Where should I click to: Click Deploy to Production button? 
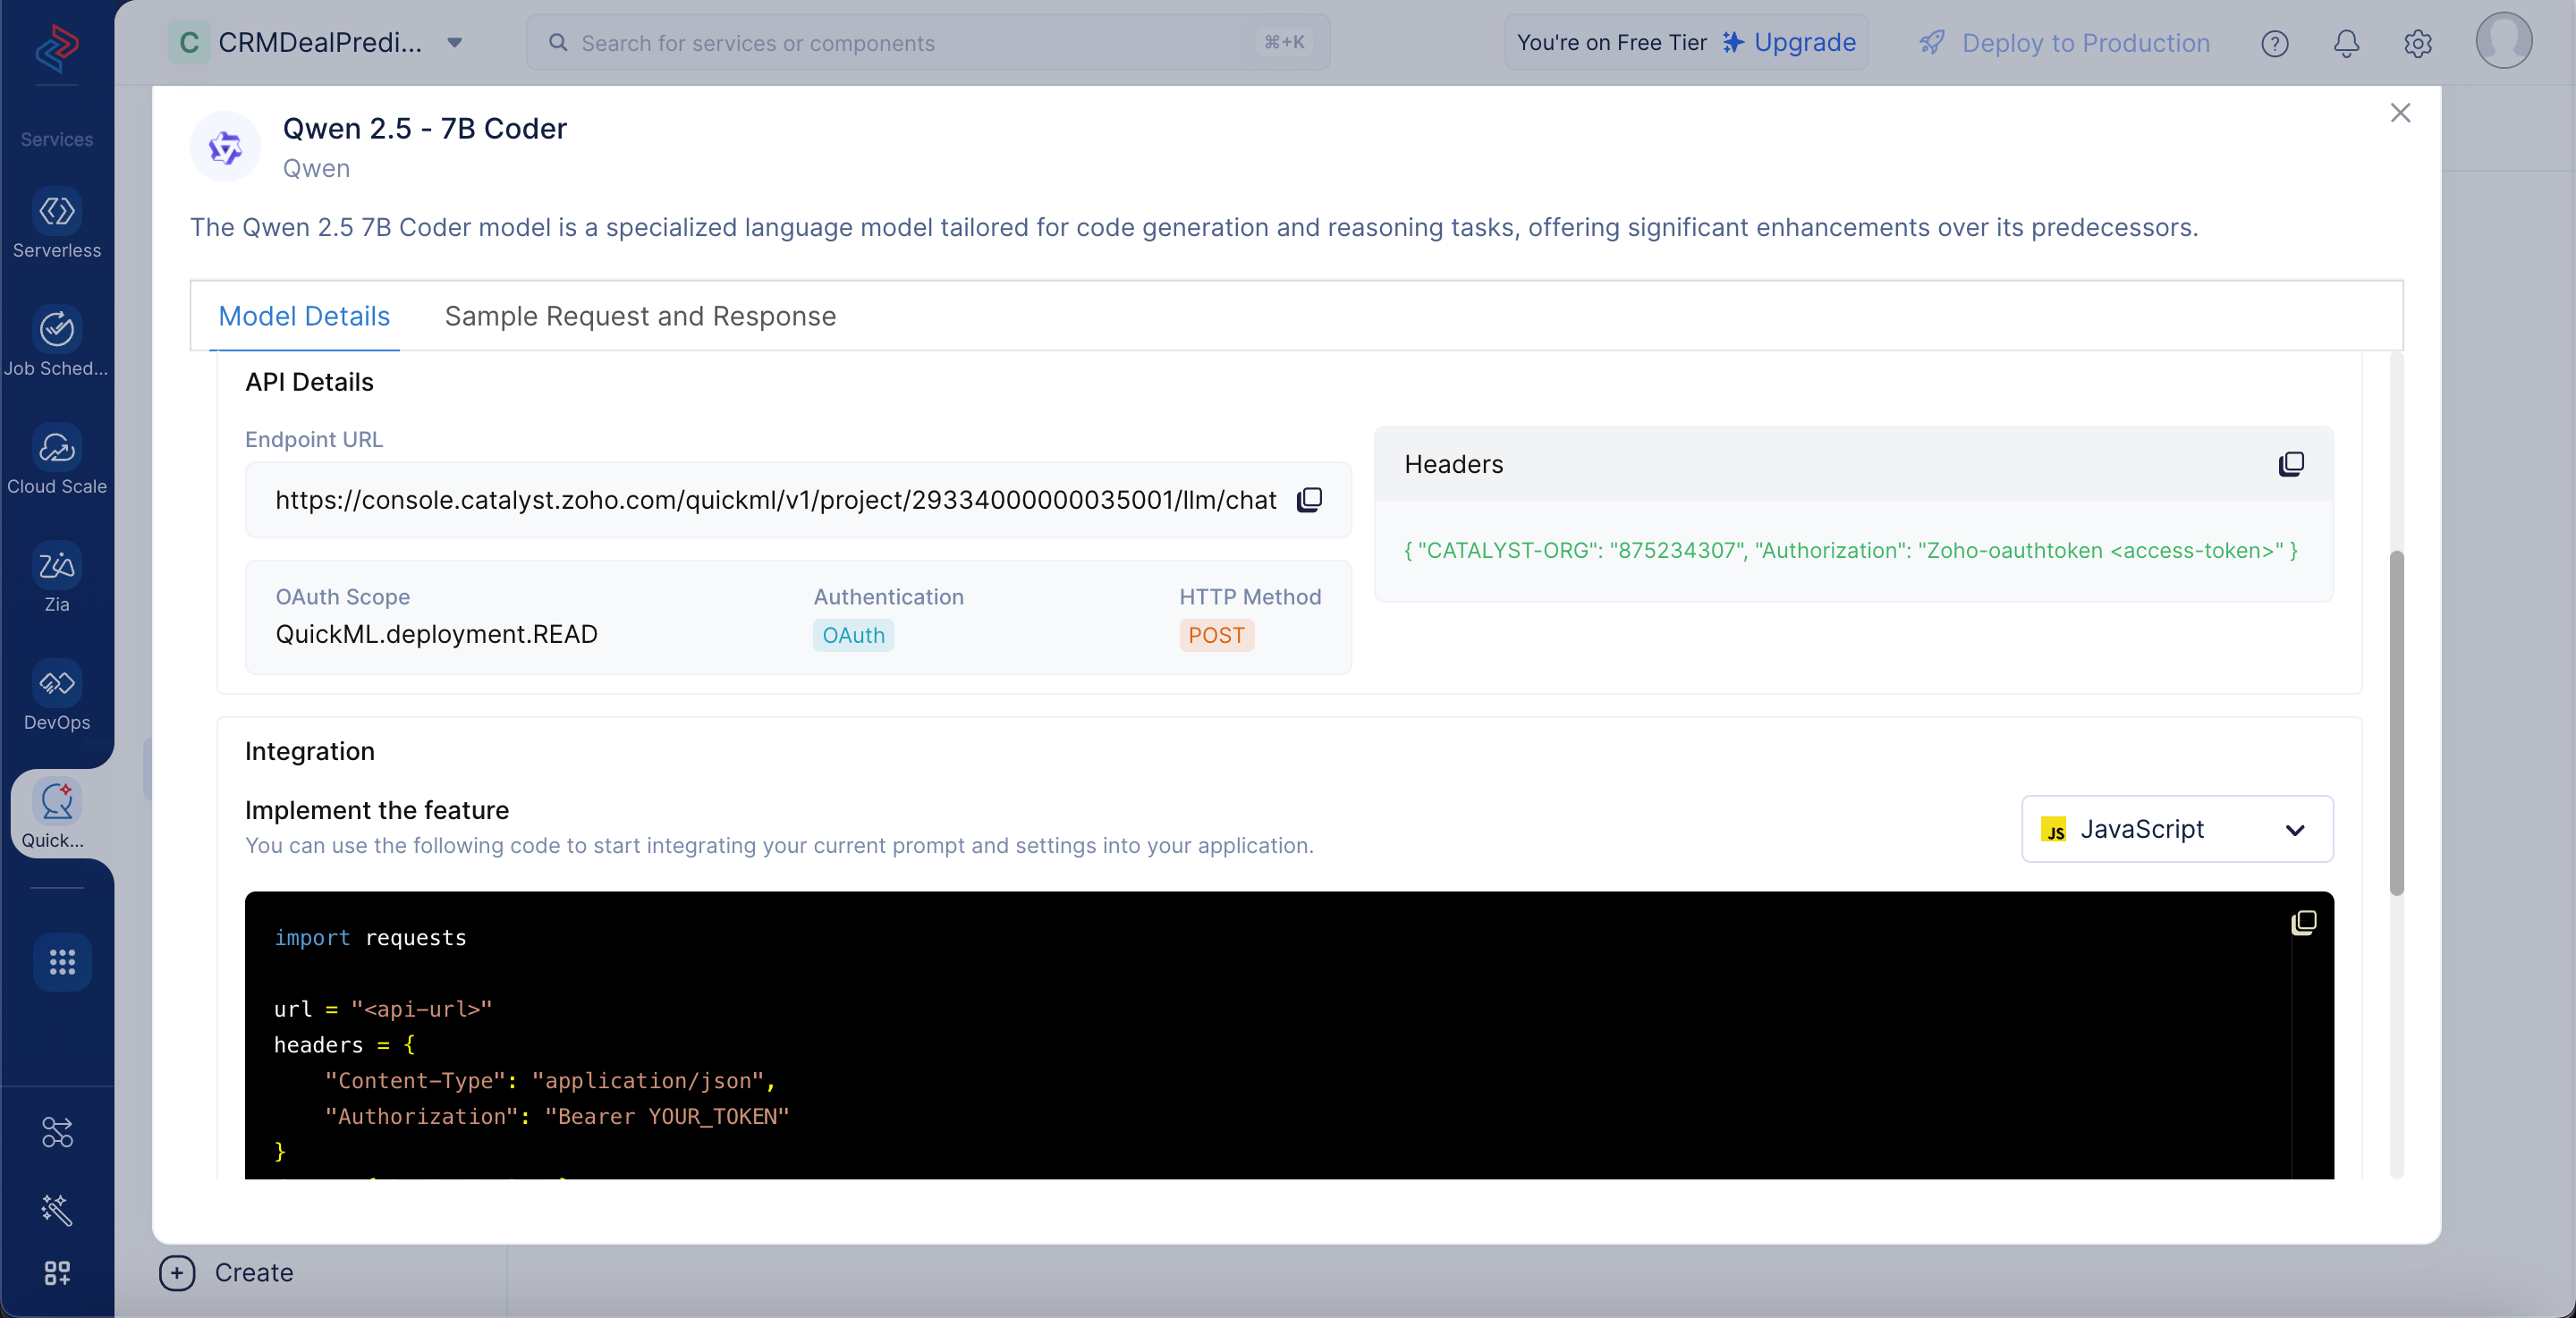coord(2064,43)
